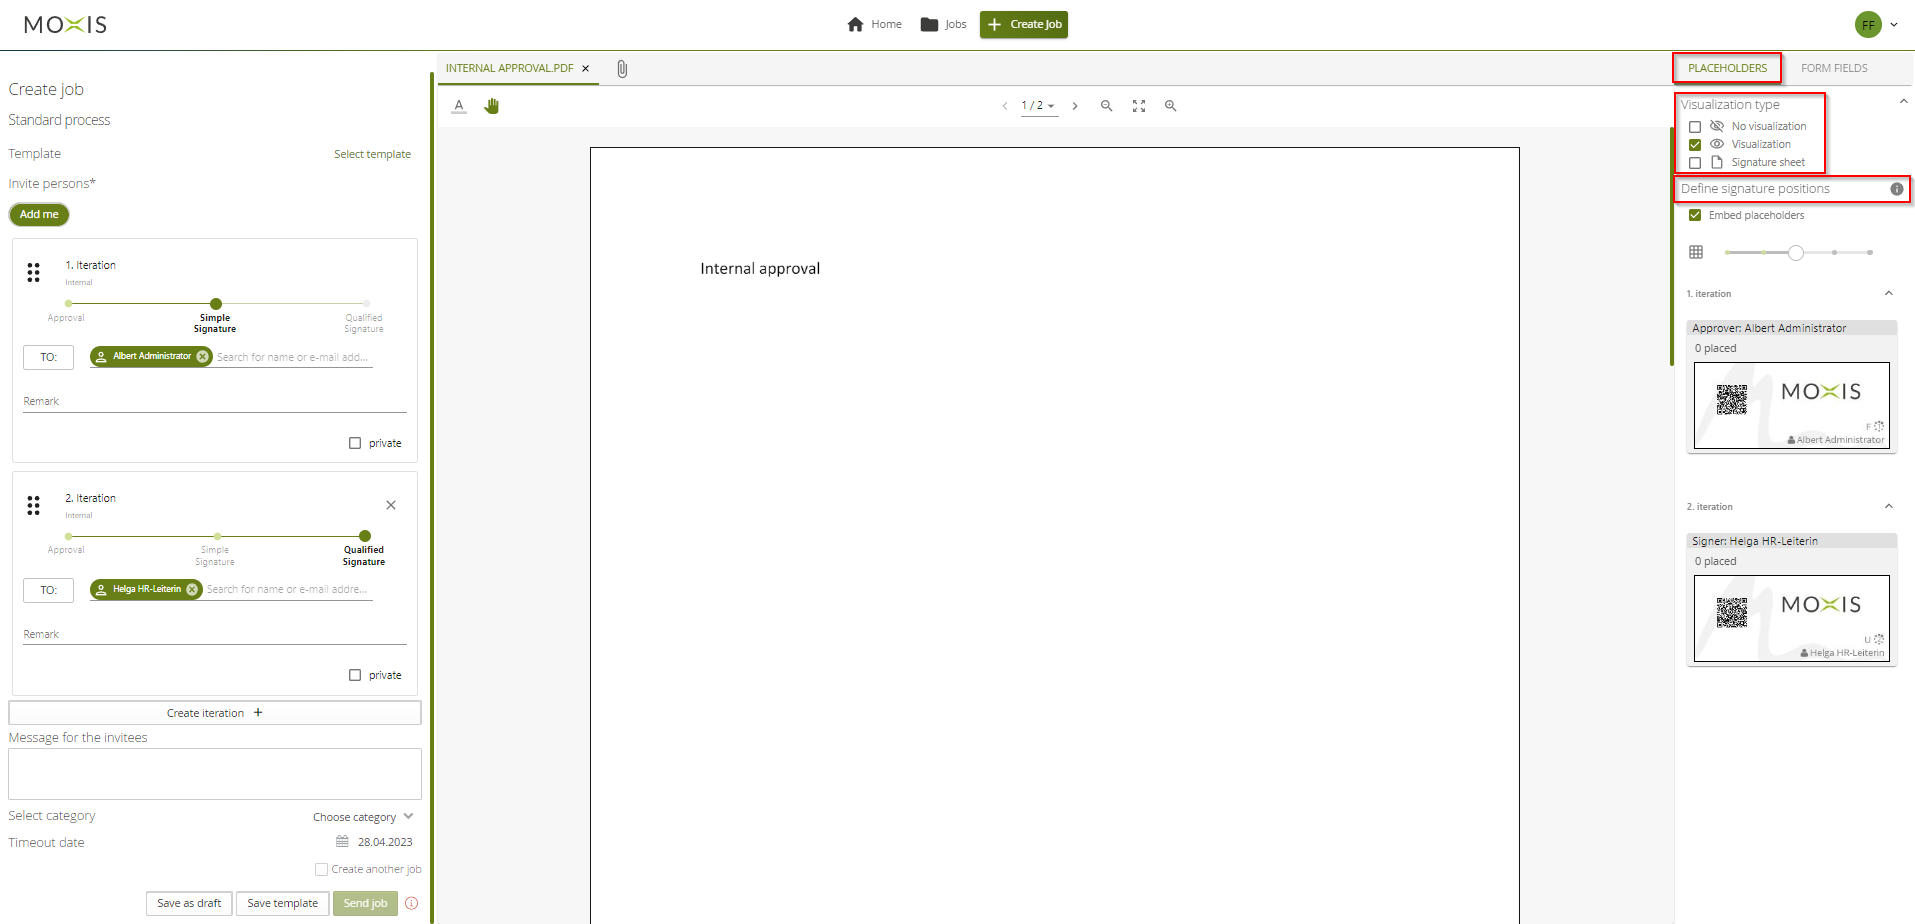Click the paperclip attachment icon
Screen dimensions: 1915x924
coord(622,69)
